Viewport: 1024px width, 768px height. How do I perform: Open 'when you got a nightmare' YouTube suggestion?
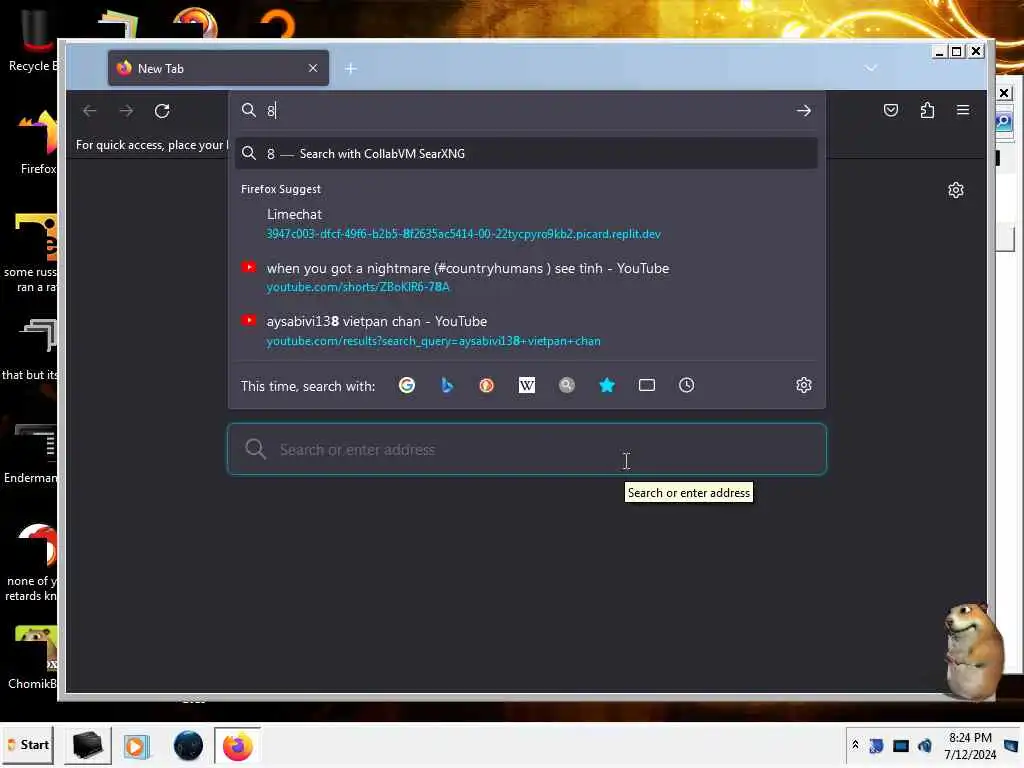coord(526,277)
